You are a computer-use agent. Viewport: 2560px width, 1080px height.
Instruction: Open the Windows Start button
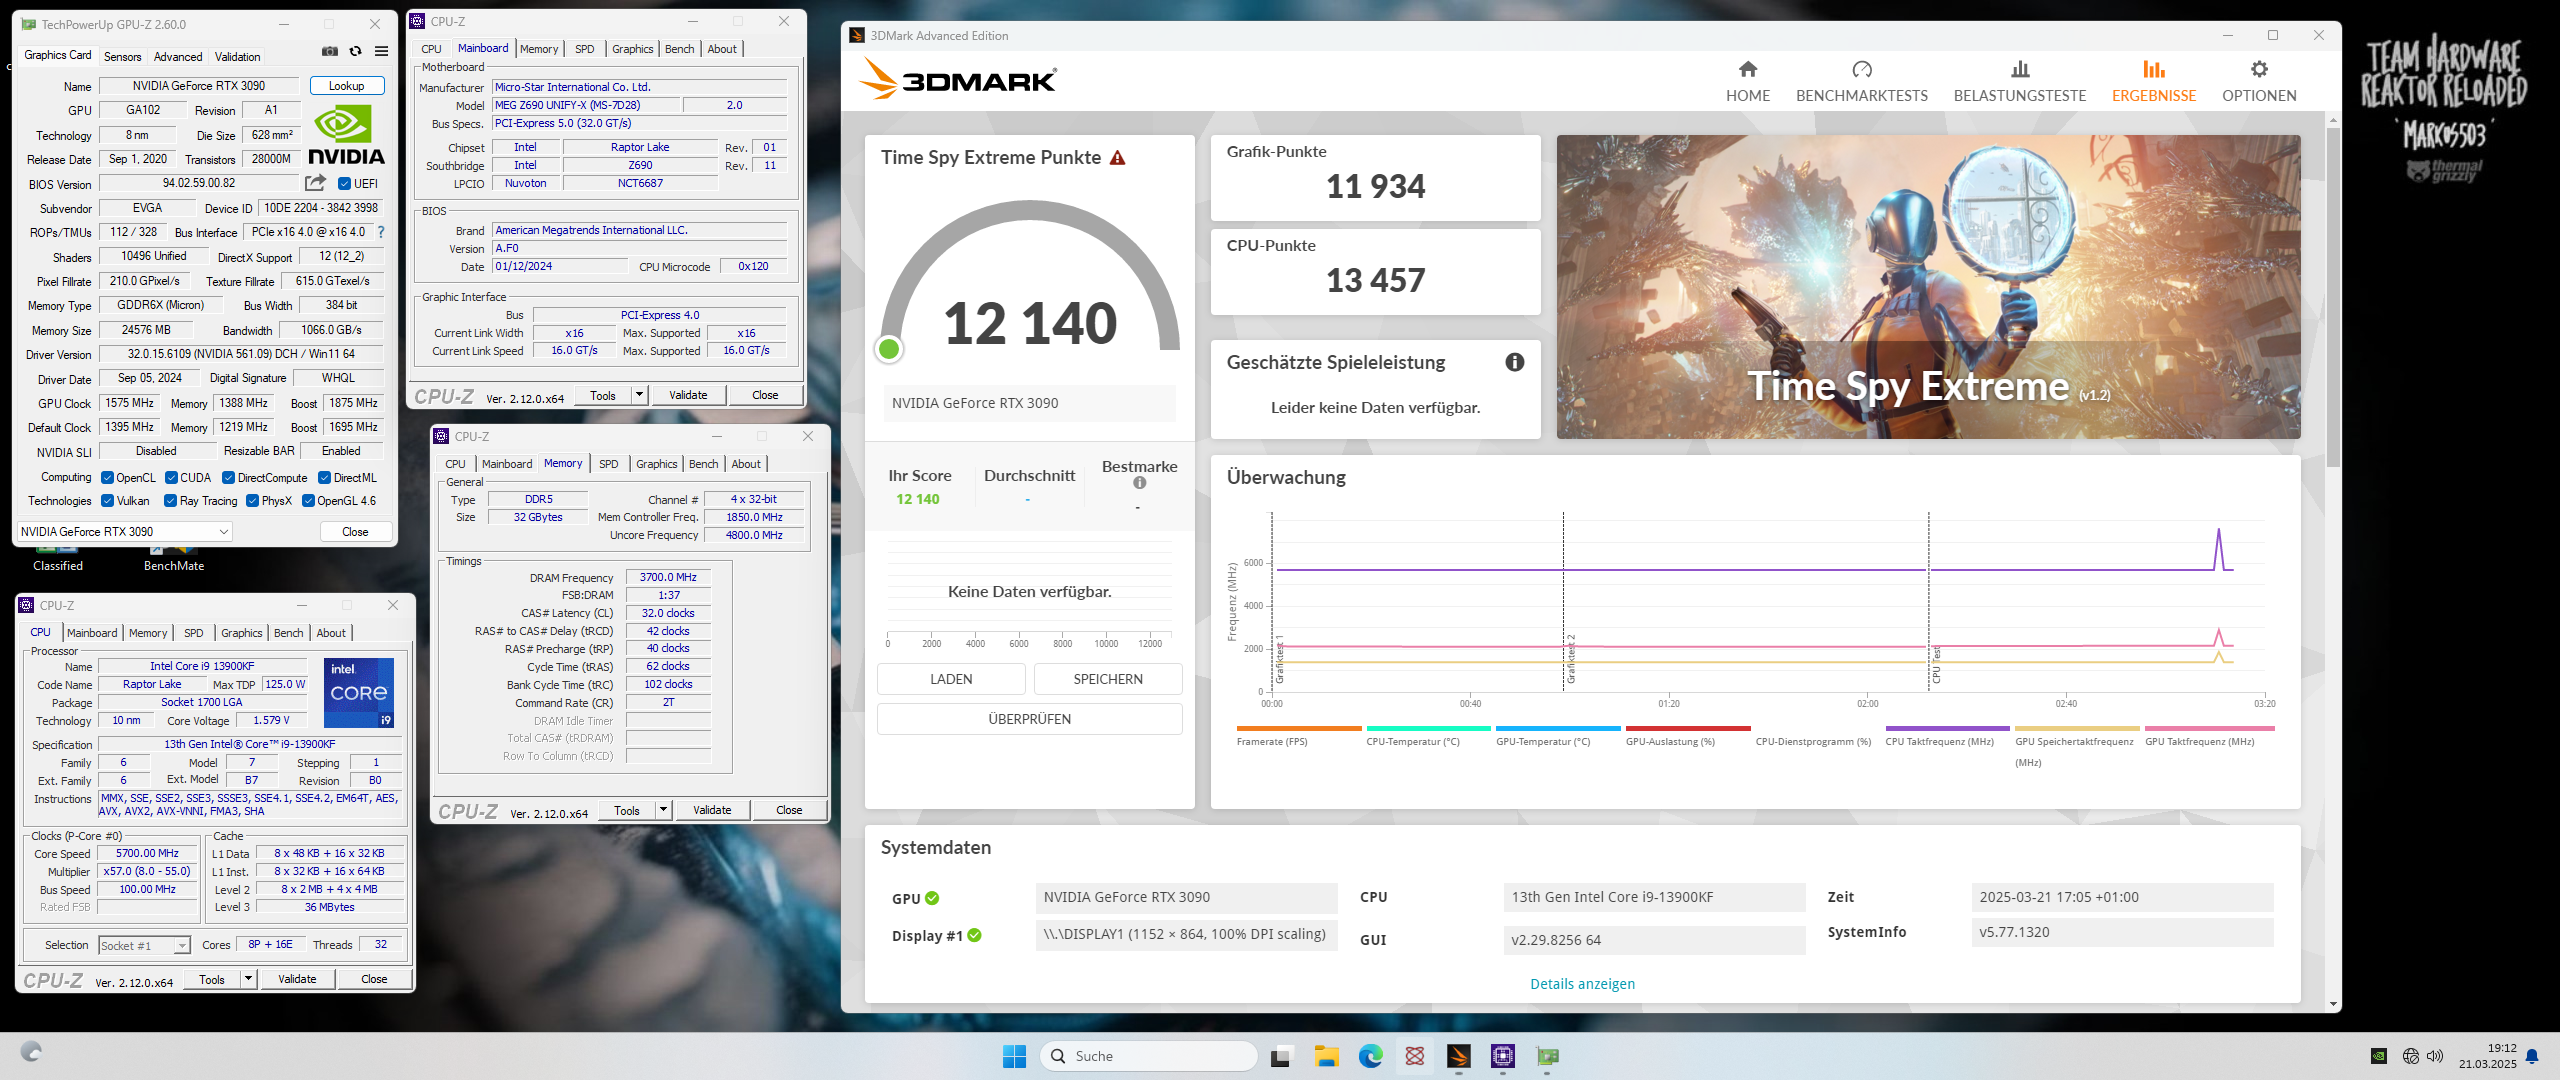[1014, 1056]
